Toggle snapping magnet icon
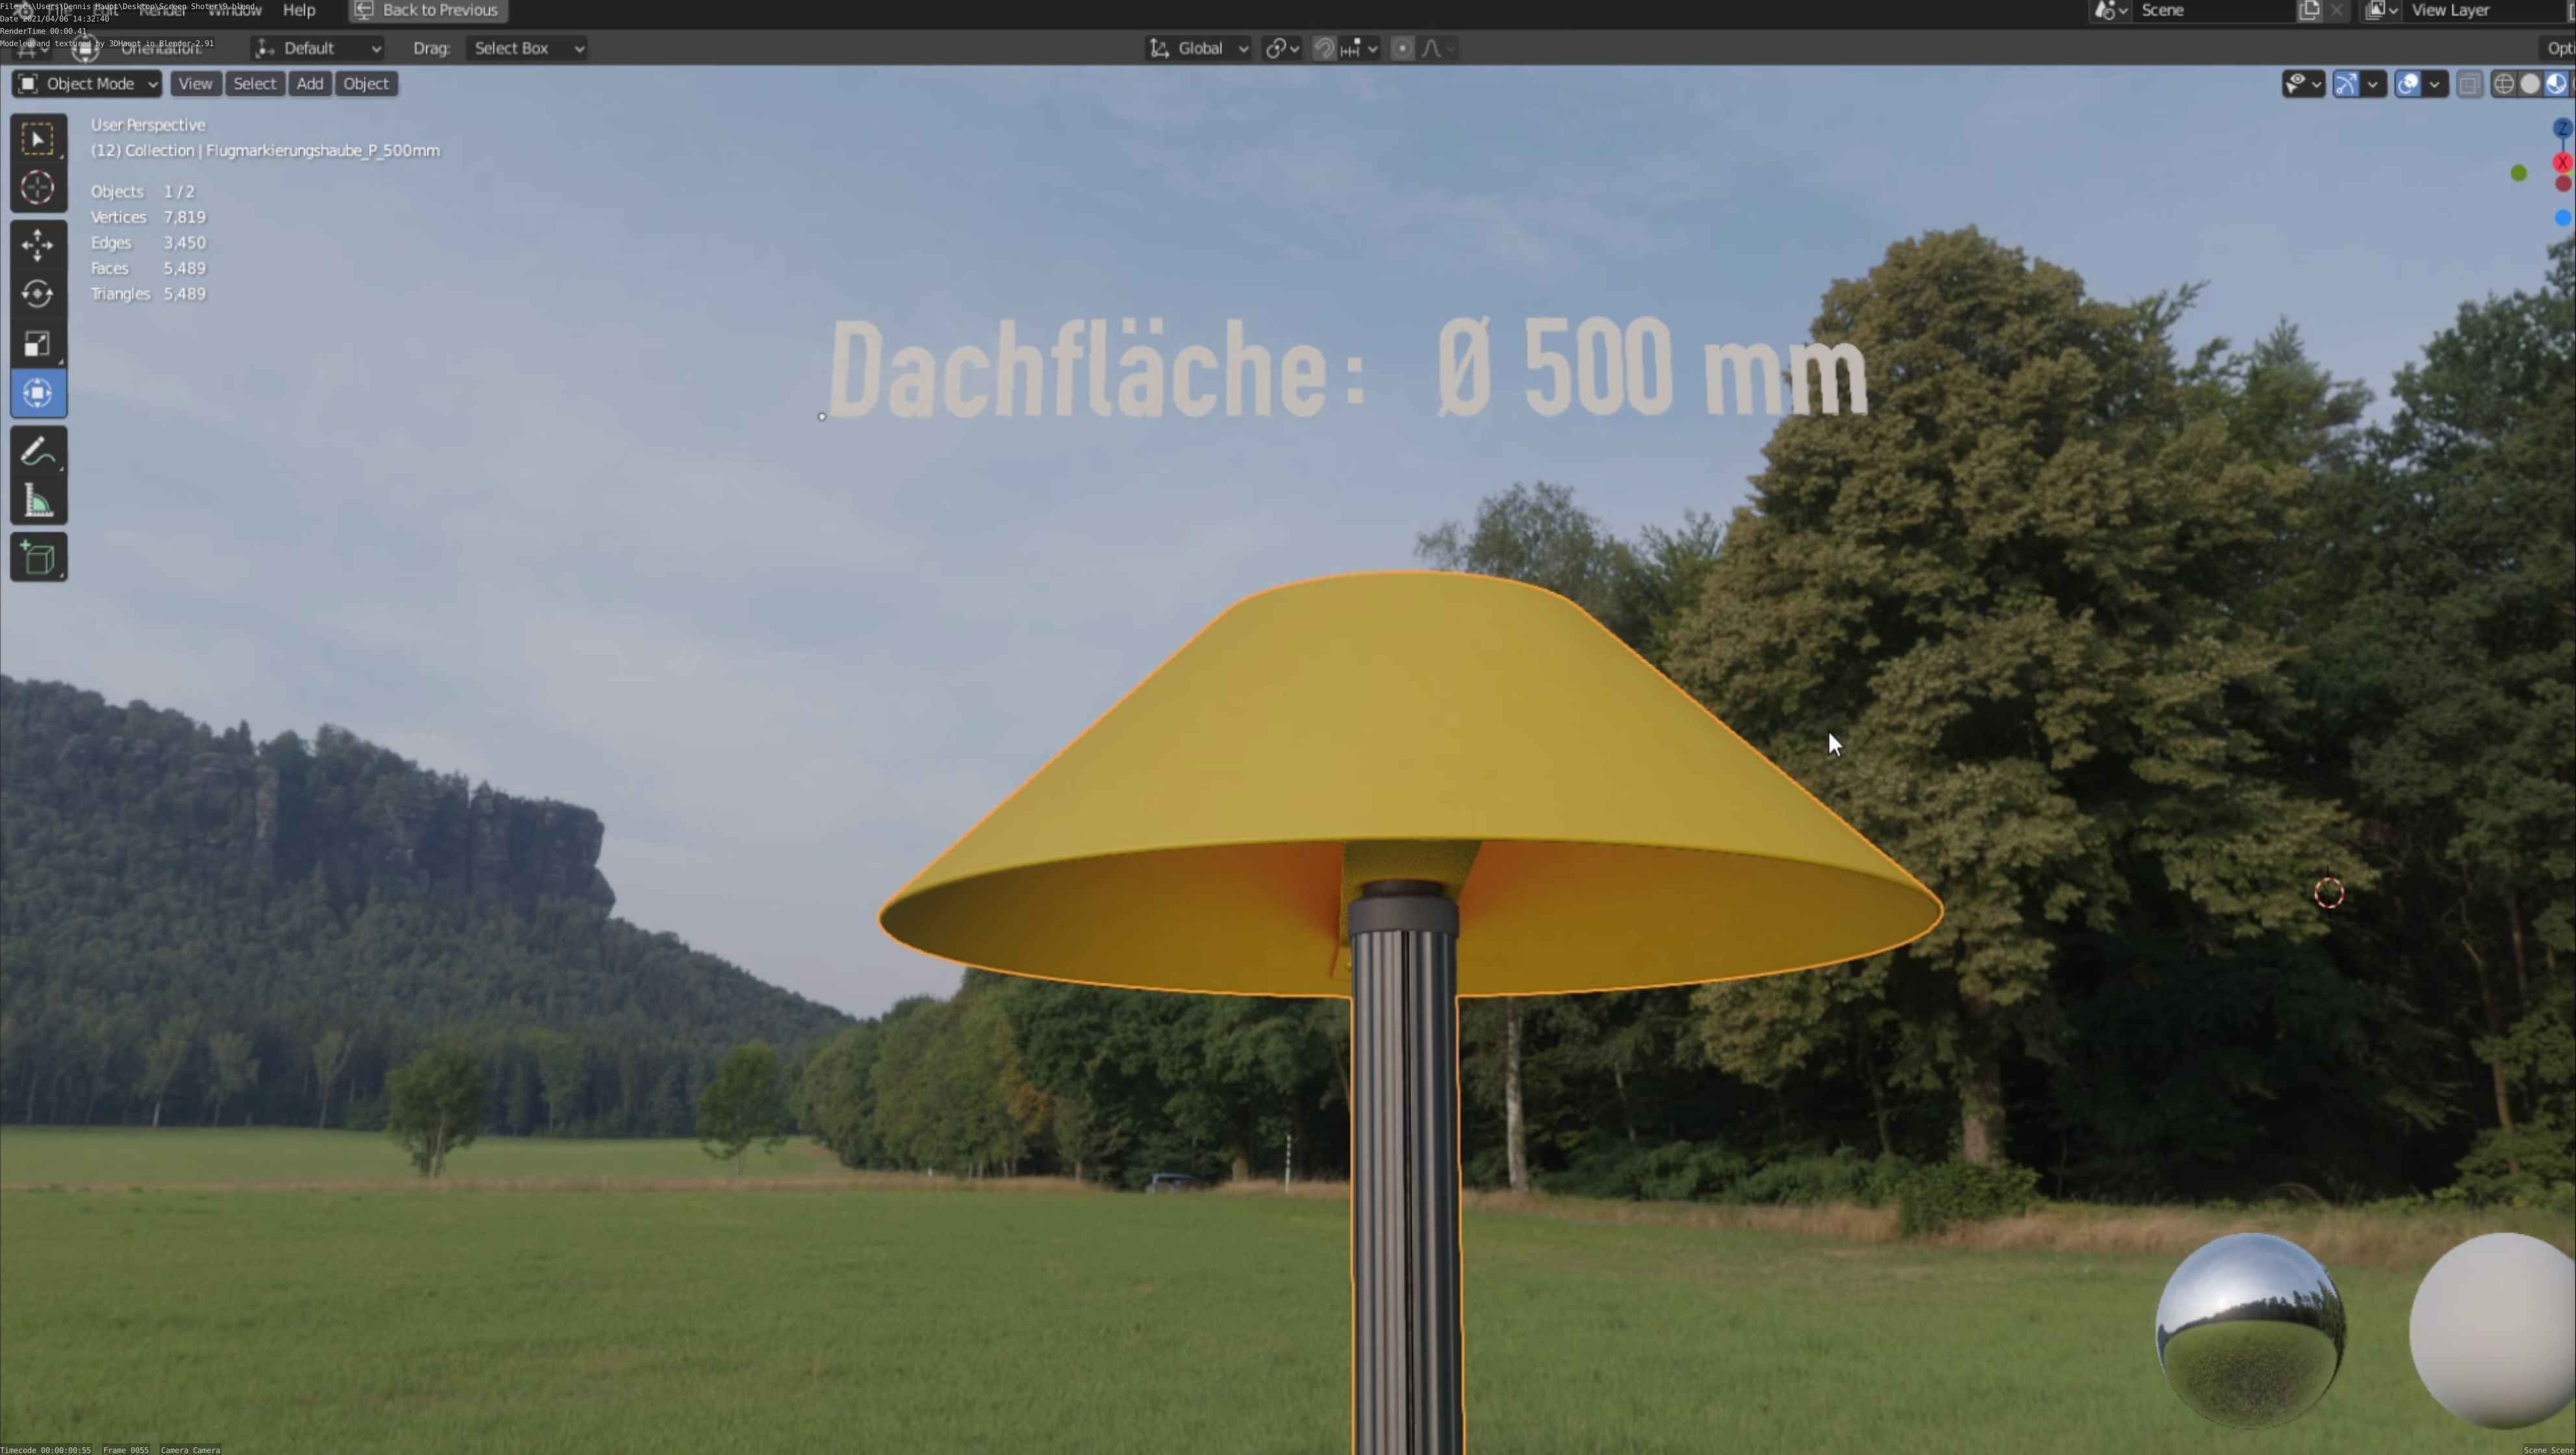The width and height of the screenshot is (2576, 1455). pos(1324,48)
